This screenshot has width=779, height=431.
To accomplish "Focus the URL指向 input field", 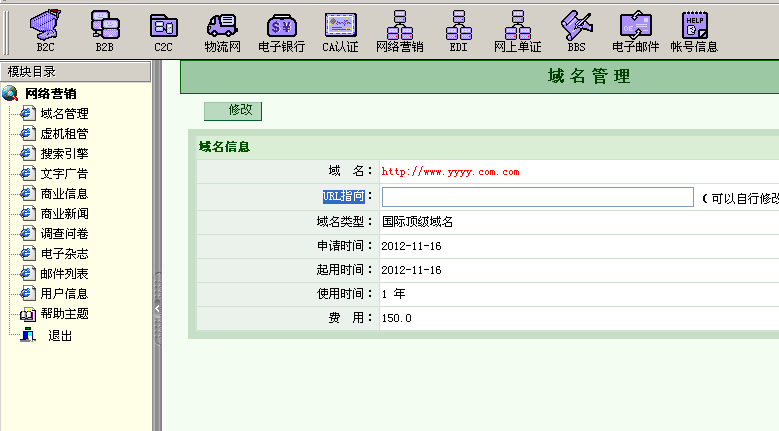I will [538, 197].
